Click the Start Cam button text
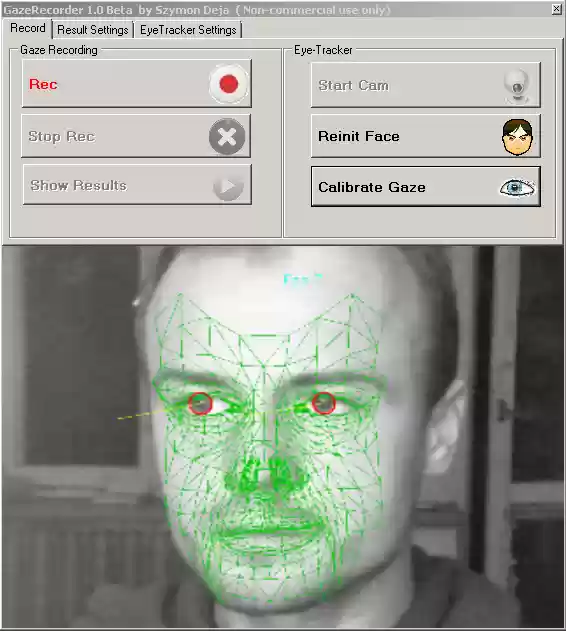The height and width of the screenshot is (631, 566). pos(353,85)
